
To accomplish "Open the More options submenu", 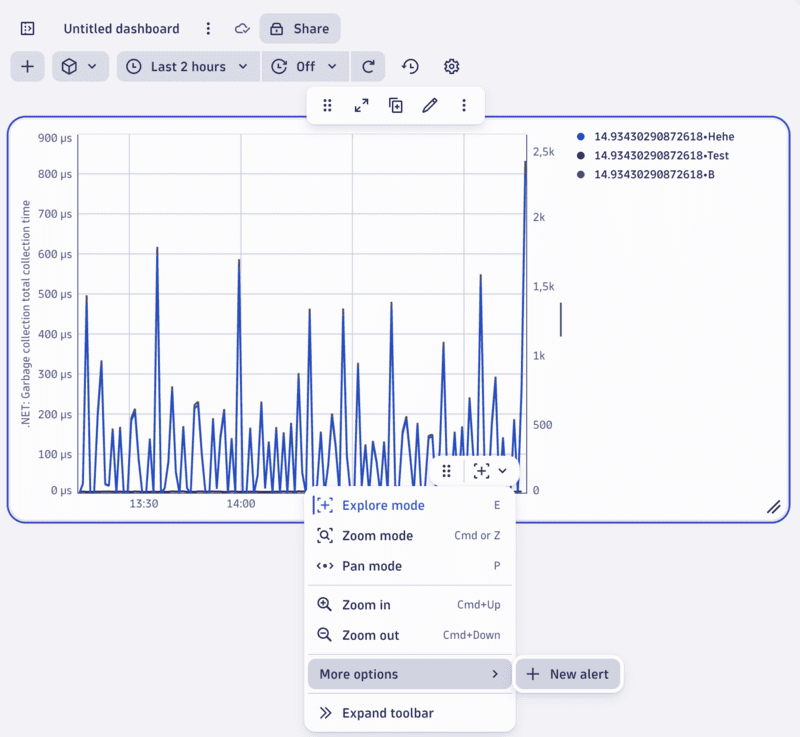I will (409, 674).
